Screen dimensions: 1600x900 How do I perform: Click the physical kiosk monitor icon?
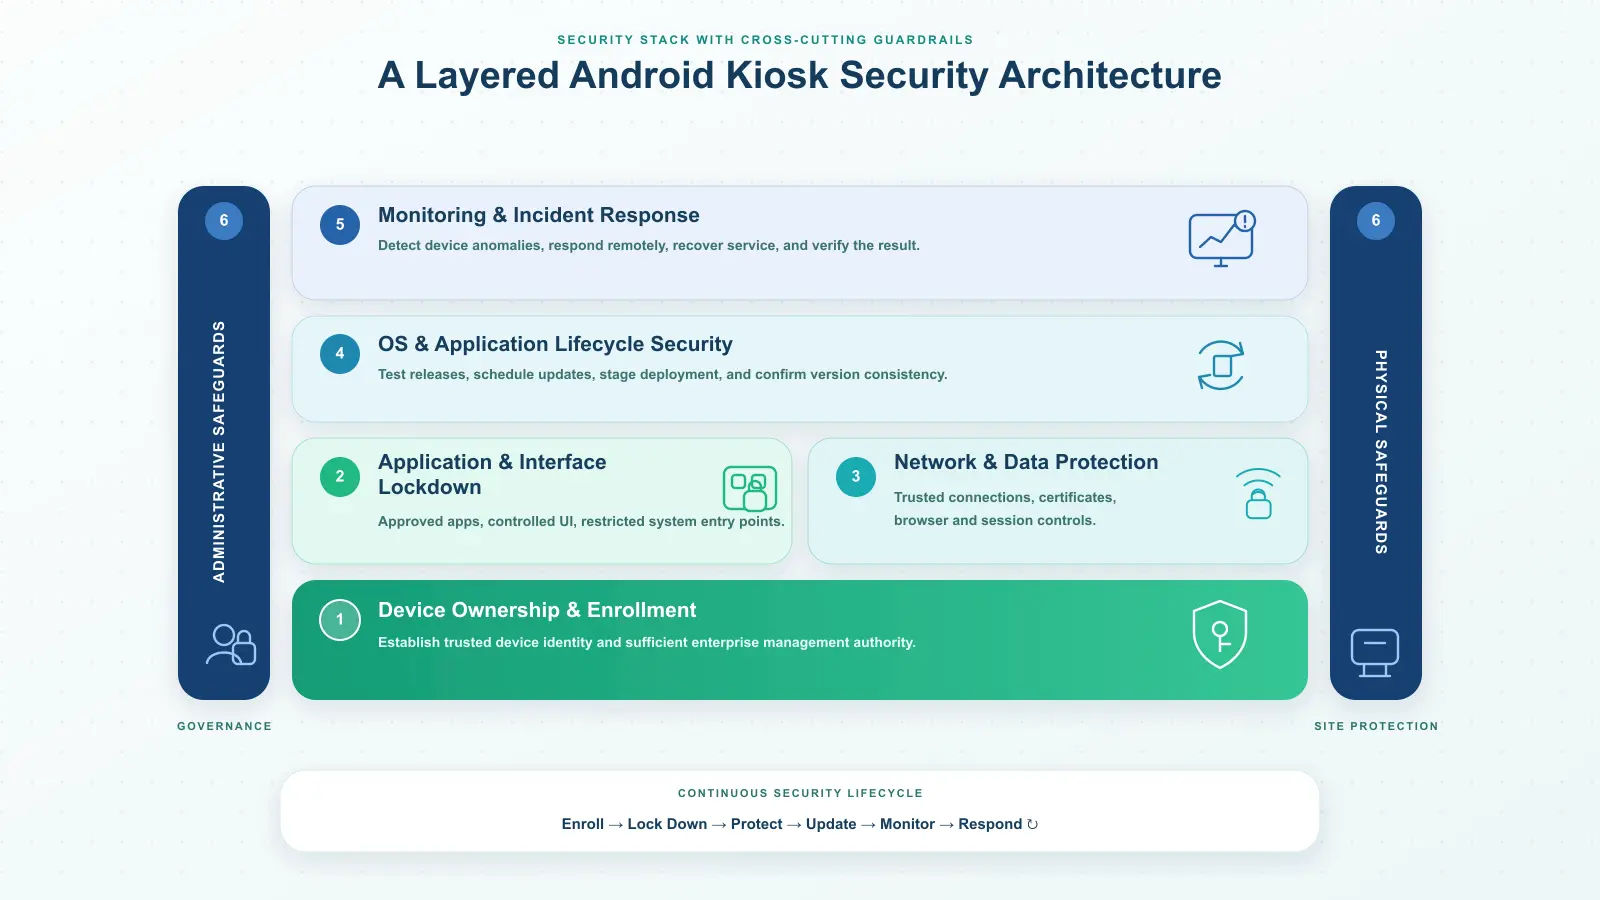coord(1375,653)
